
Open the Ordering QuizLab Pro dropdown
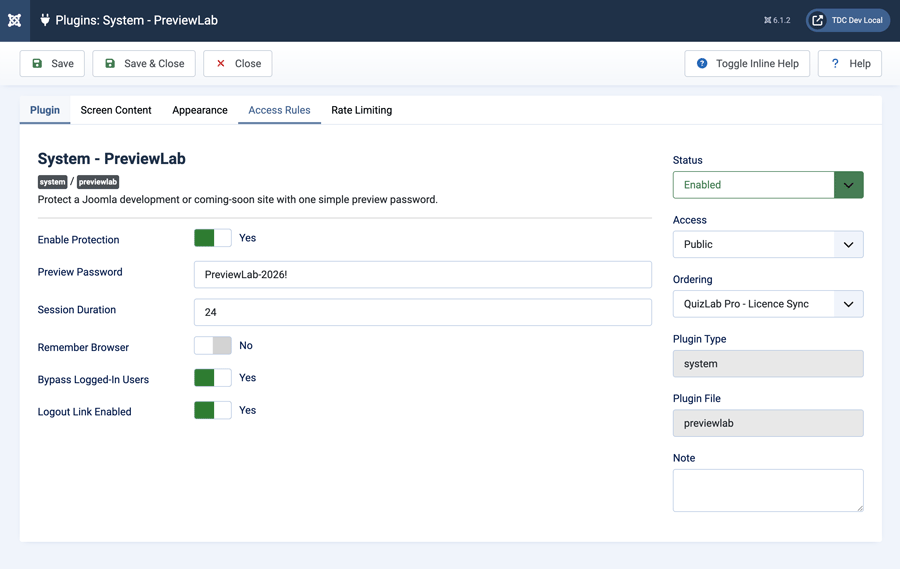[x=768, y=304]
